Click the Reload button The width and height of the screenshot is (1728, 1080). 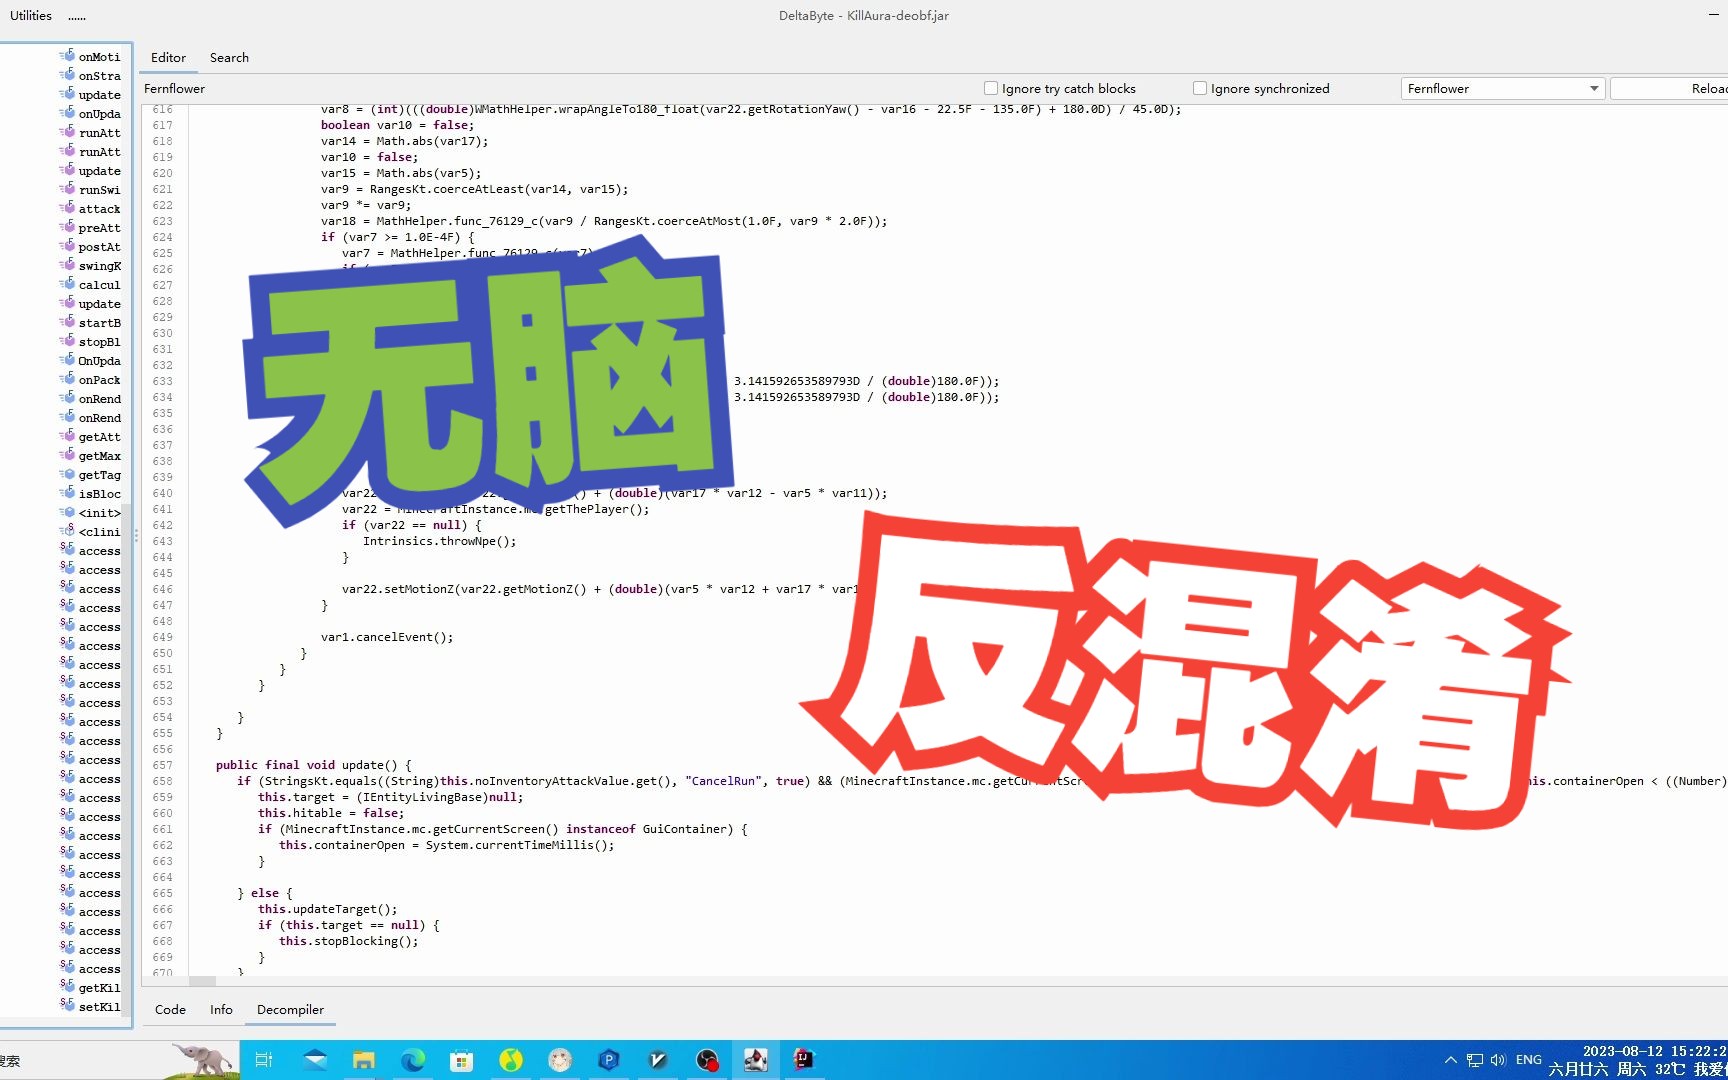click(x=1708, y=88)
